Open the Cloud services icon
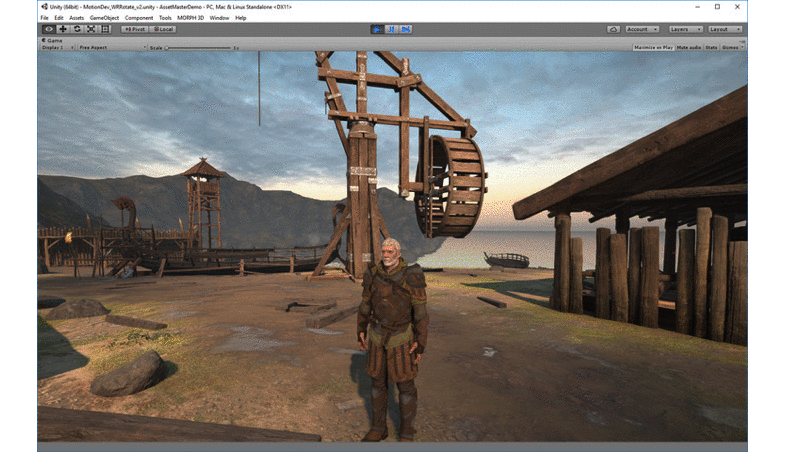This screenshot has height=452, width=785. (x=613, y=30)
